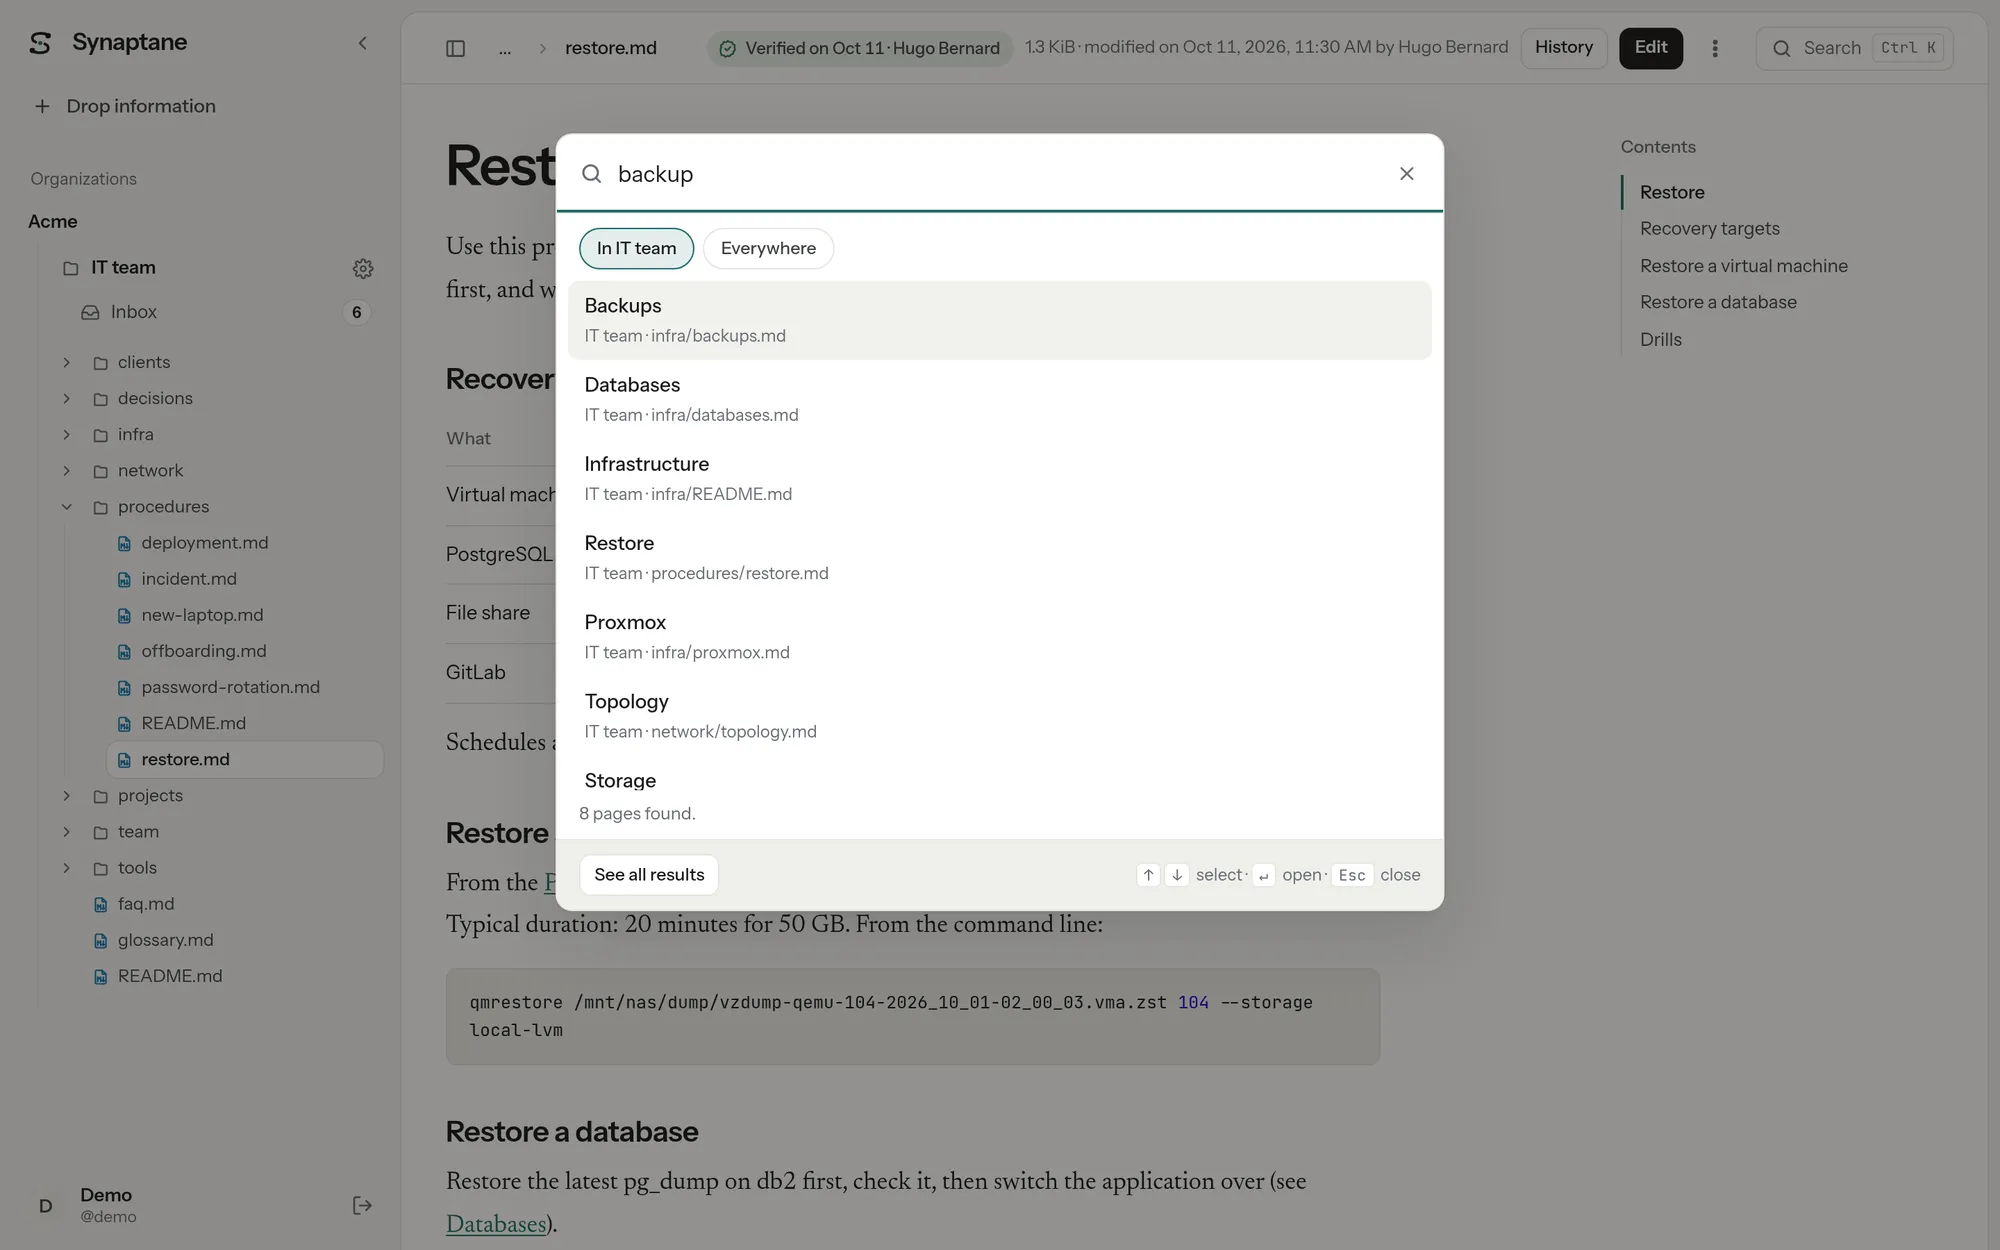Open the Inbox with 6 items
The height and width of the screenshot is (1250, 2000).
pyautogui.click(x=225, y=312)
